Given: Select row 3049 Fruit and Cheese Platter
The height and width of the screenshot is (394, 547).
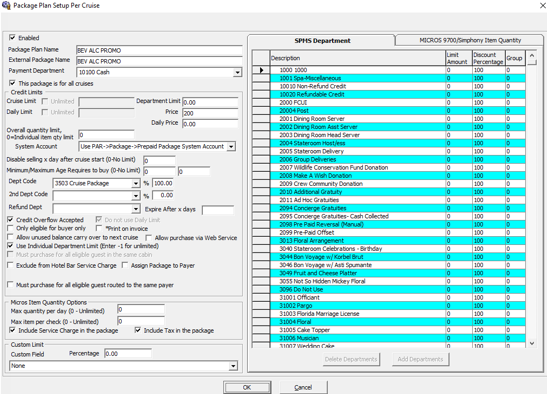Looking at the screenshot, I should [397, 273].
